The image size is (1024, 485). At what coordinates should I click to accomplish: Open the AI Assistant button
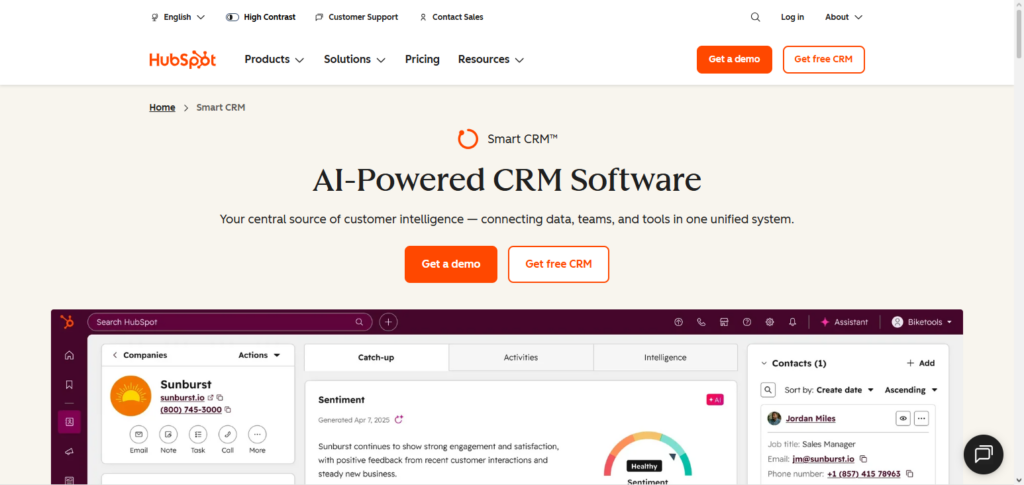(x=844, y=322)
